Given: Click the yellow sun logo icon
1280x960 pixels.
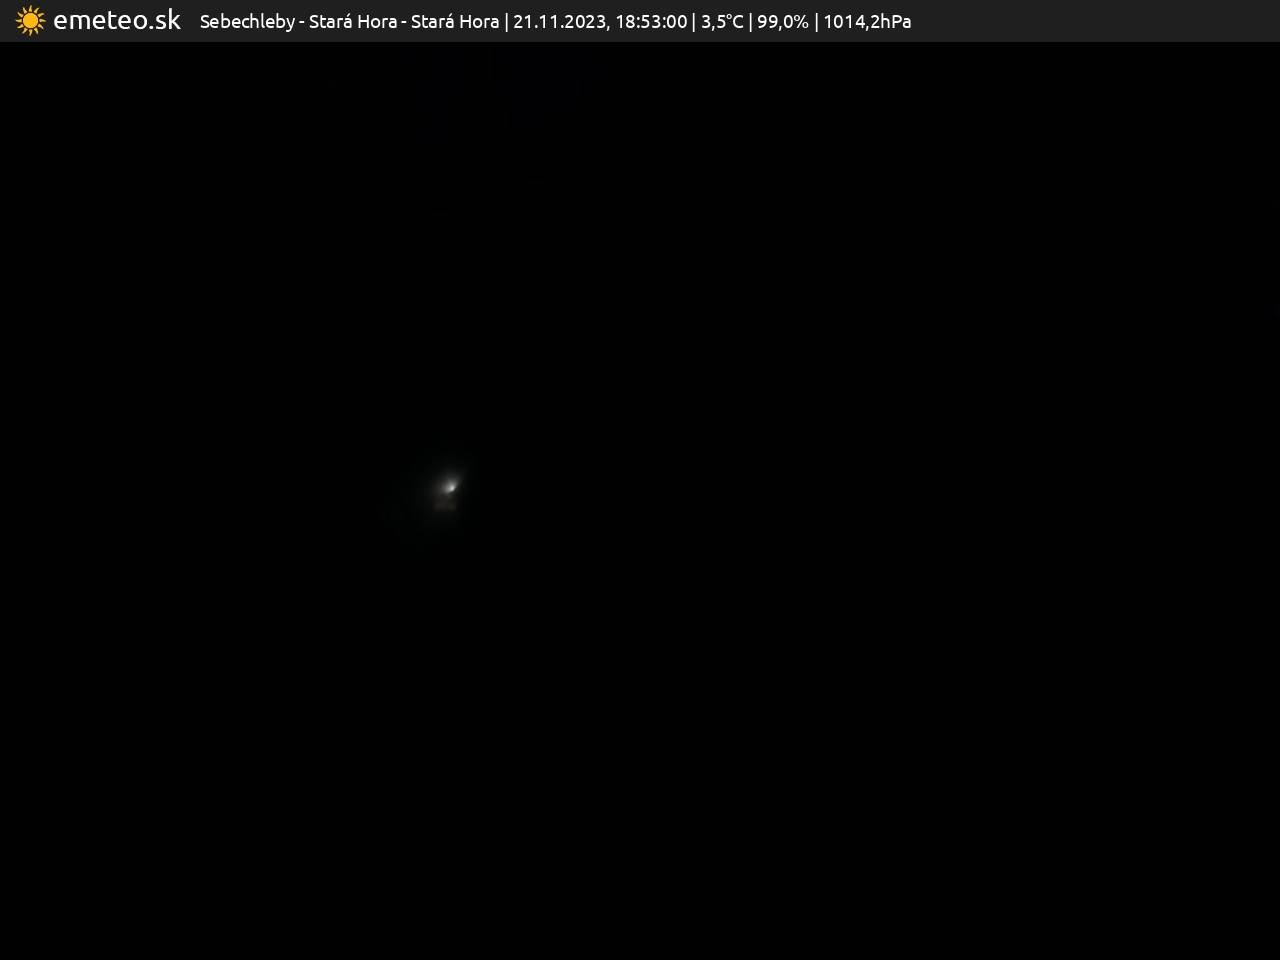Looking at the screenshot, I should [x=30, y=21].
